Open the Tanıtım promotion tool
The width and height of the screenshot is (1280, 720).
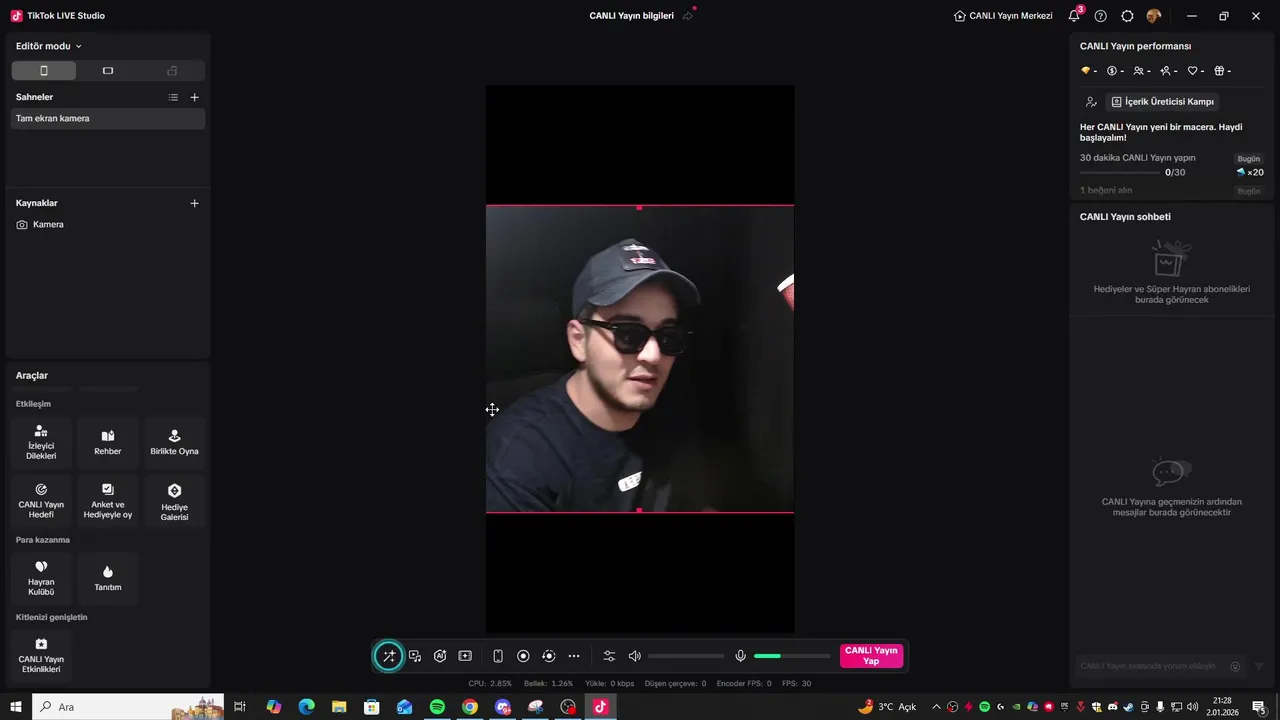point(108,578)
